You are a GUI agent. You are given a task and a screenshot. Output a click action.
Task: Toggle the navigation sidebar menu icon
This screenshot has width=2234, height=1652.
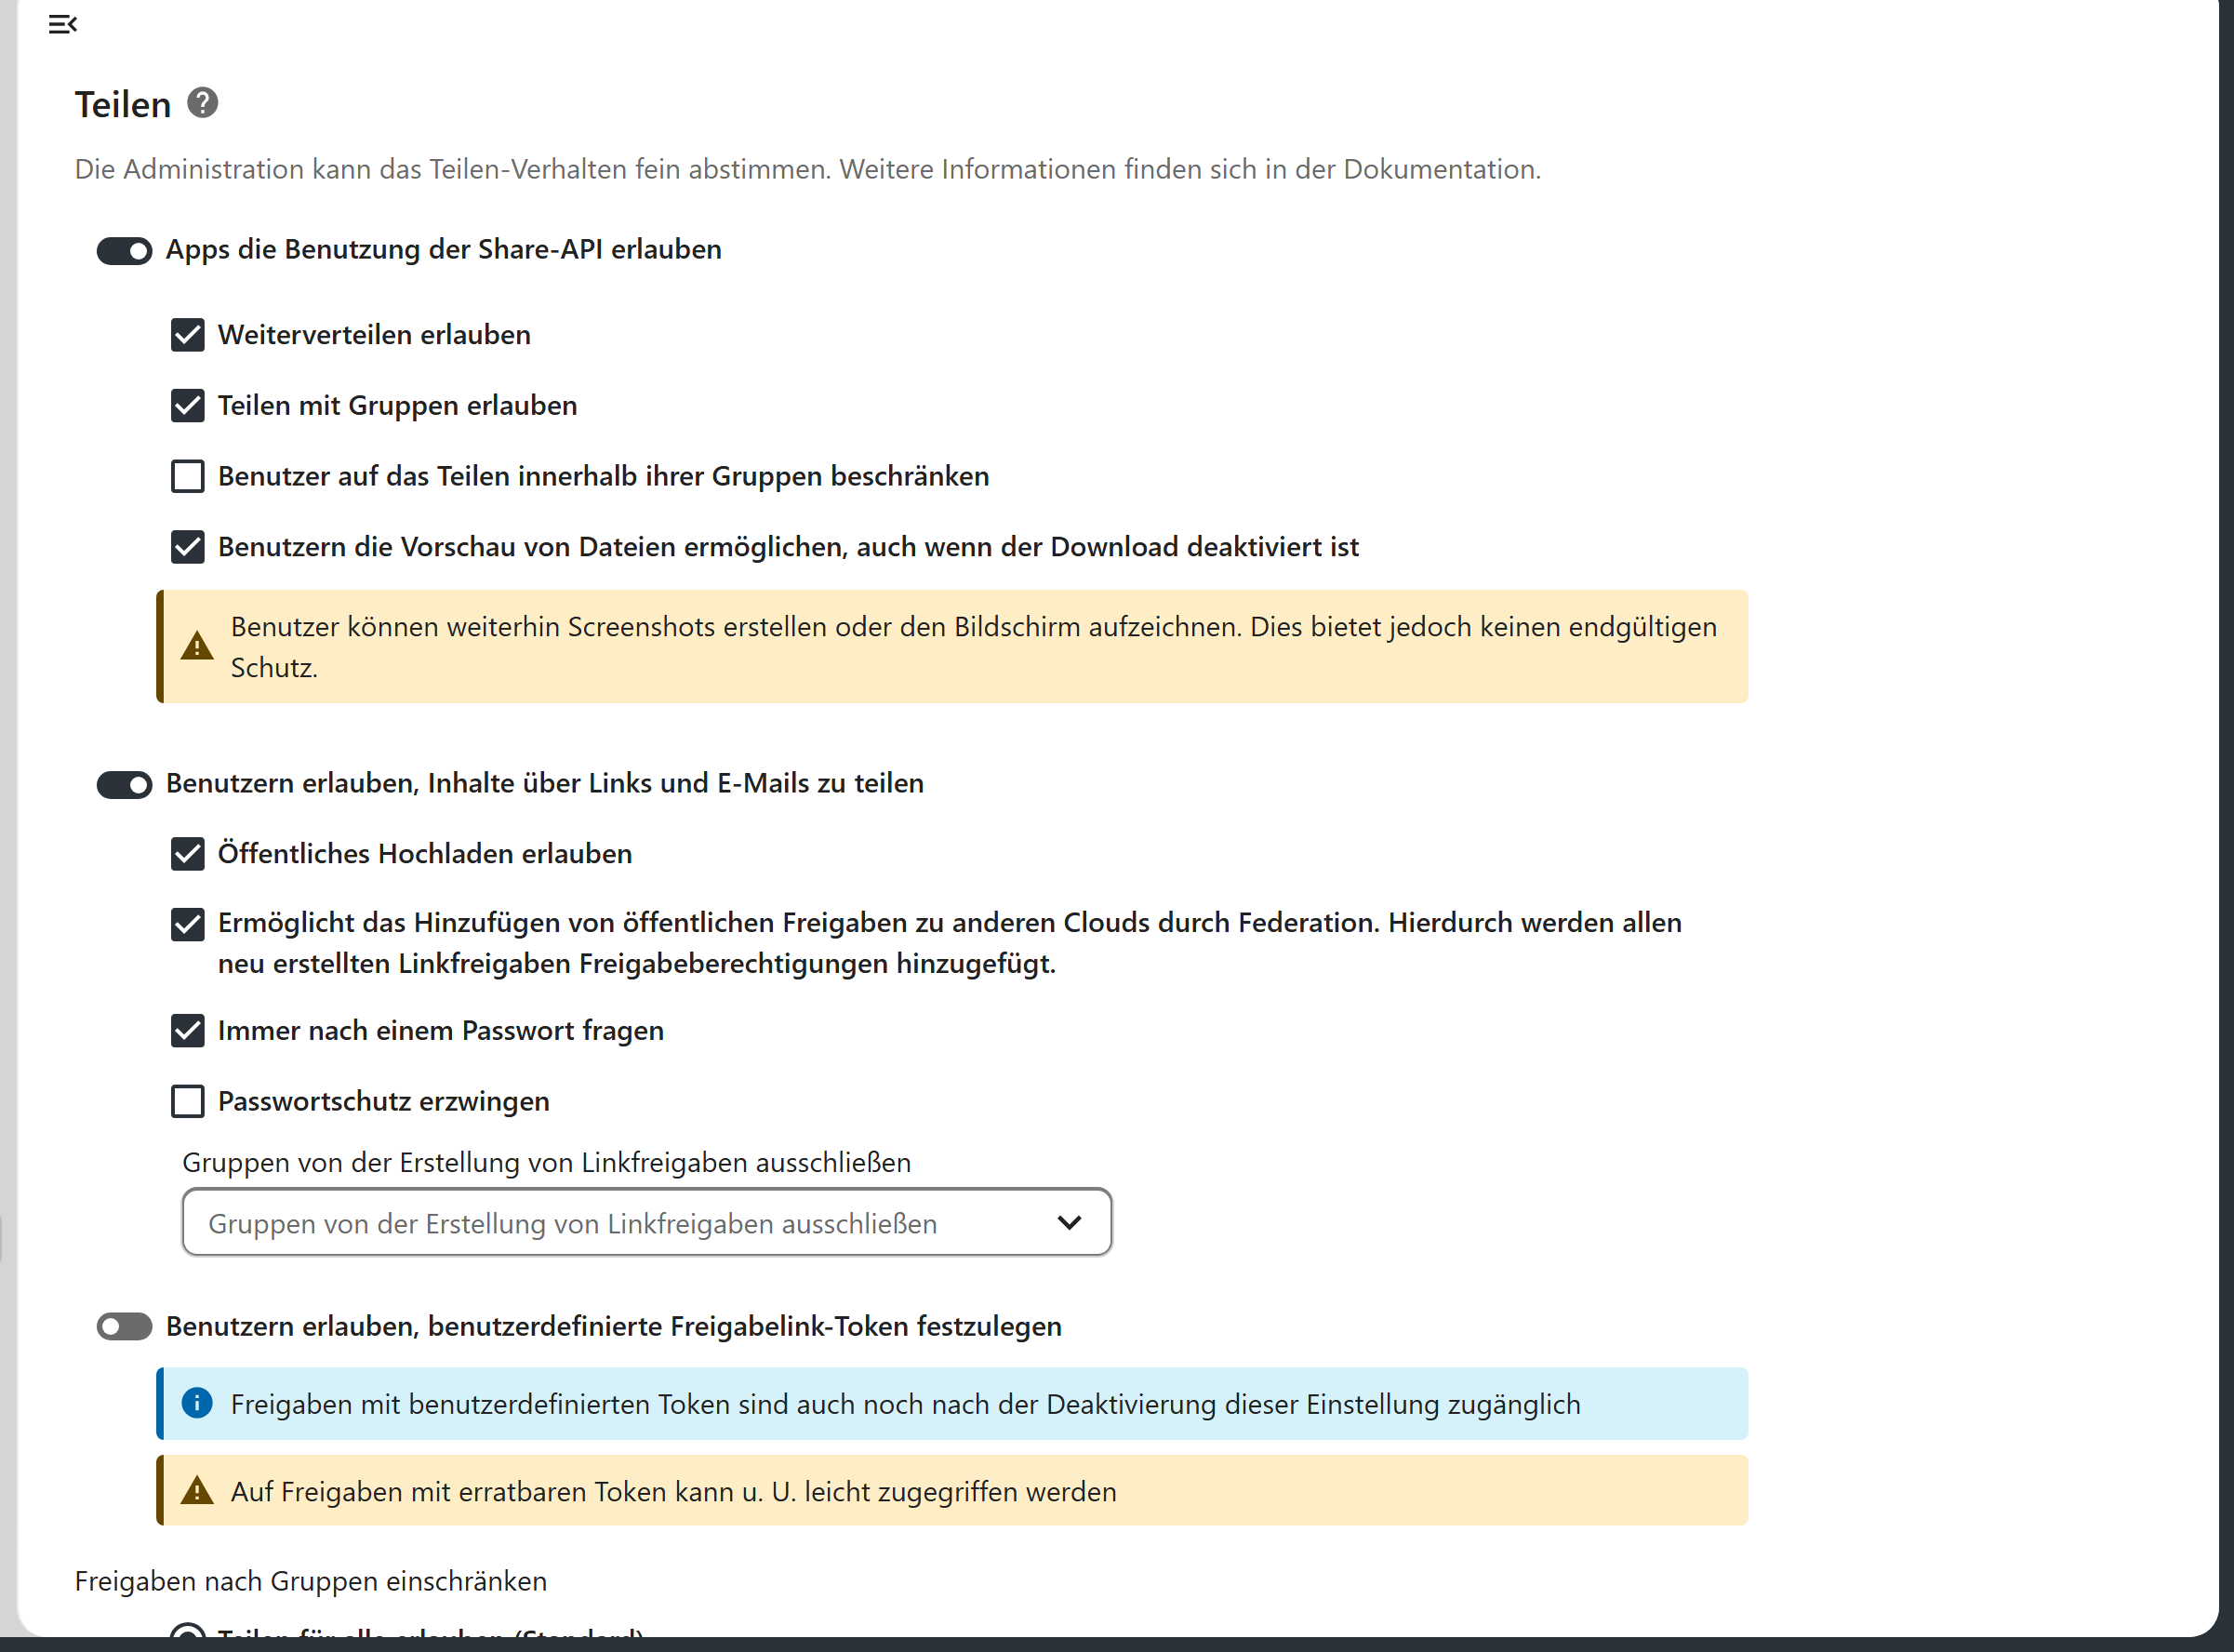tap(62, 24)
